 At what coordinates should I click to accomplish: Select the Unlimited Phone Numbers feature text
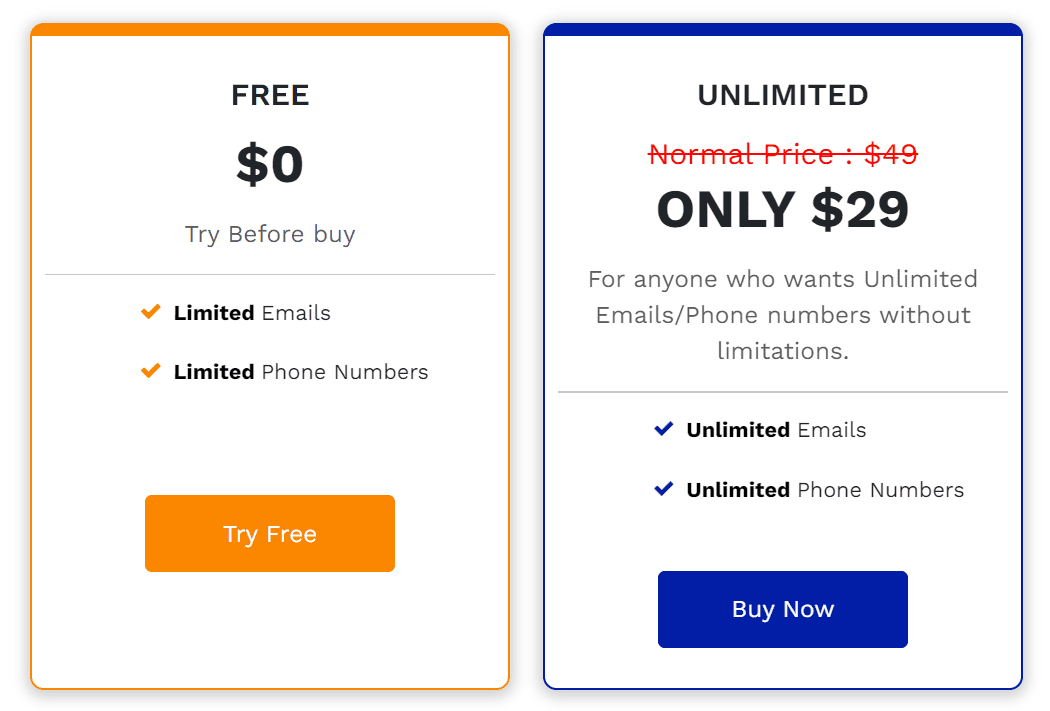824,489
